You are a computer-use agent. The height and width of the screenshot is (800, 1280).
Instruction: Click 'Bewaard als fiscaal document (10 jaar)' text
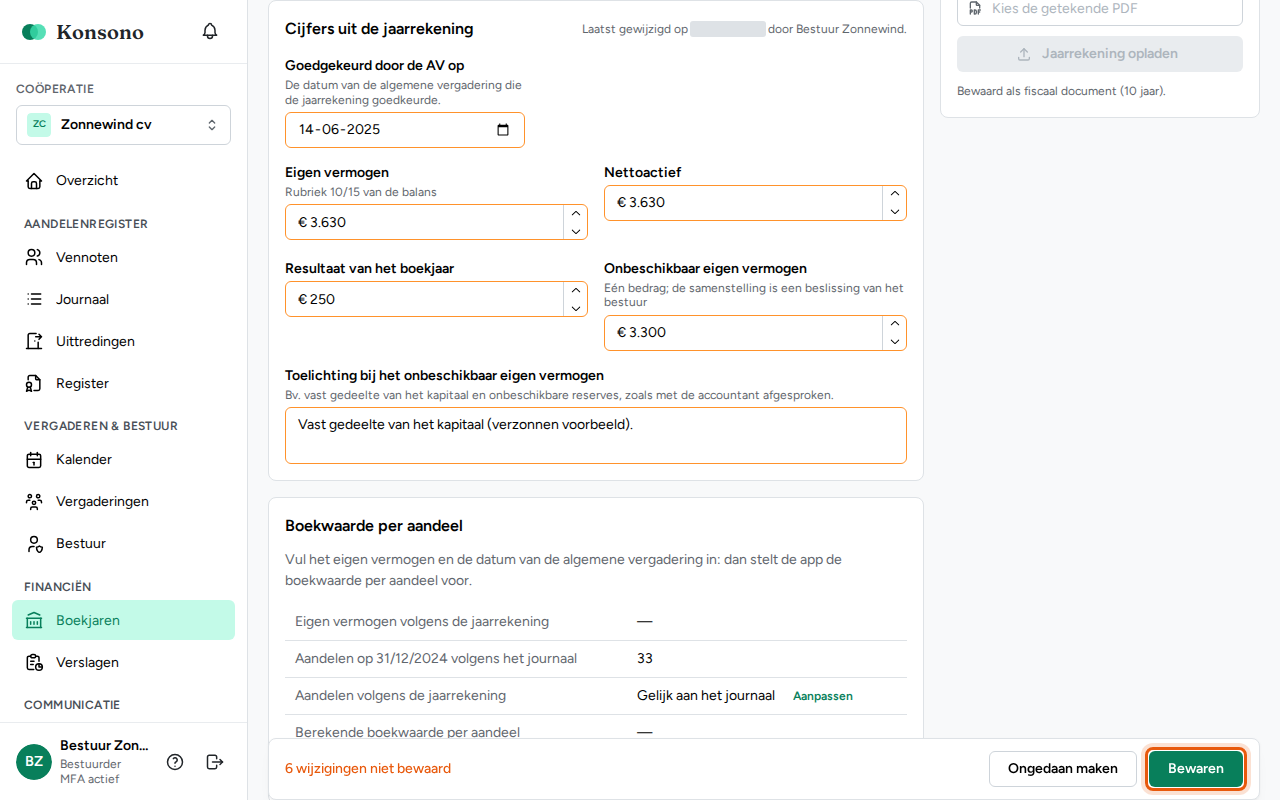[x=1061, y=91]
